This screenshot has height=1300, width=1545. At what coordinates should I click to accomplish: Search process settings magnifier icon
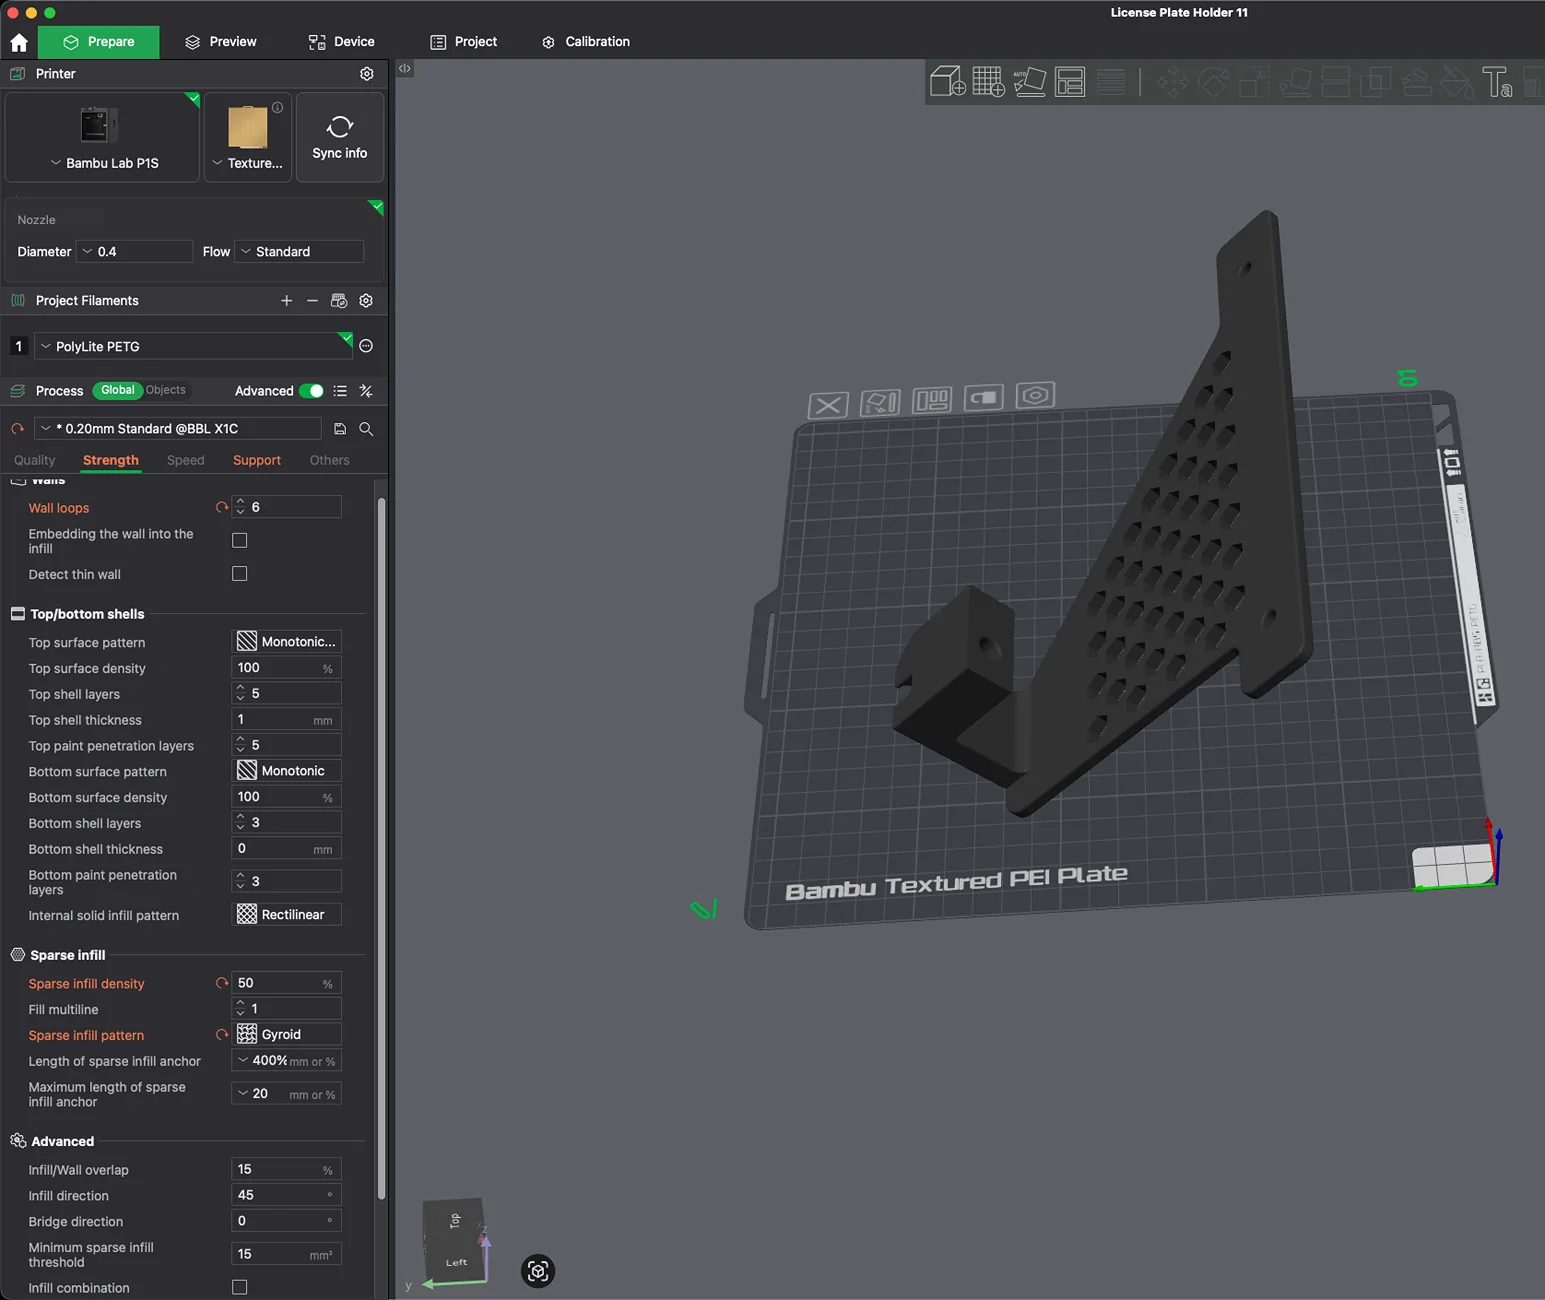pyautogui.click(x=366, y=429)
